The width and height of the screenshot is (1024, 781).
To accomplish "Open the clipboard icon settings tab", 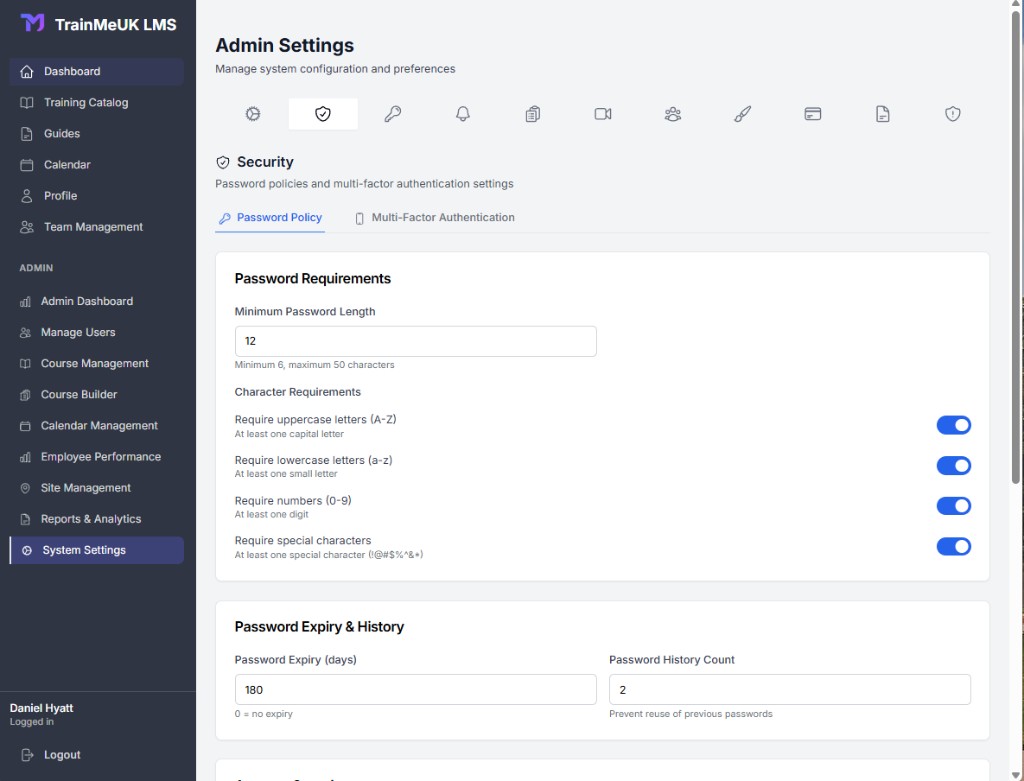I will click(x=533, y=114).
